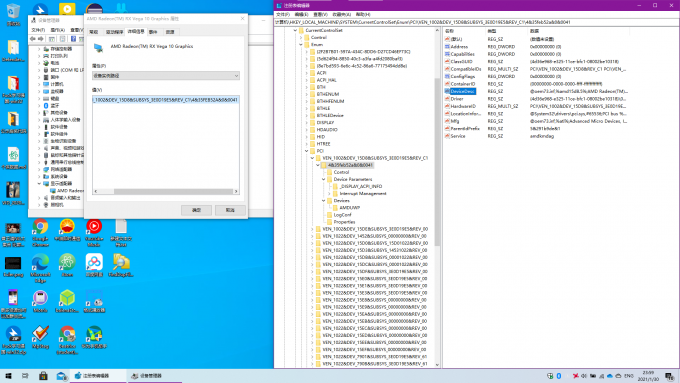Open the Recycle Bin icon

(13, 14)
